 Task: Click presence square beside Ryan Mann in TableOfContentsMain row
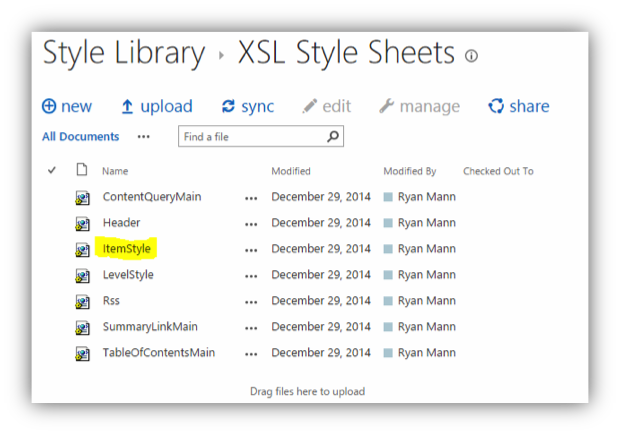(388, 353)
